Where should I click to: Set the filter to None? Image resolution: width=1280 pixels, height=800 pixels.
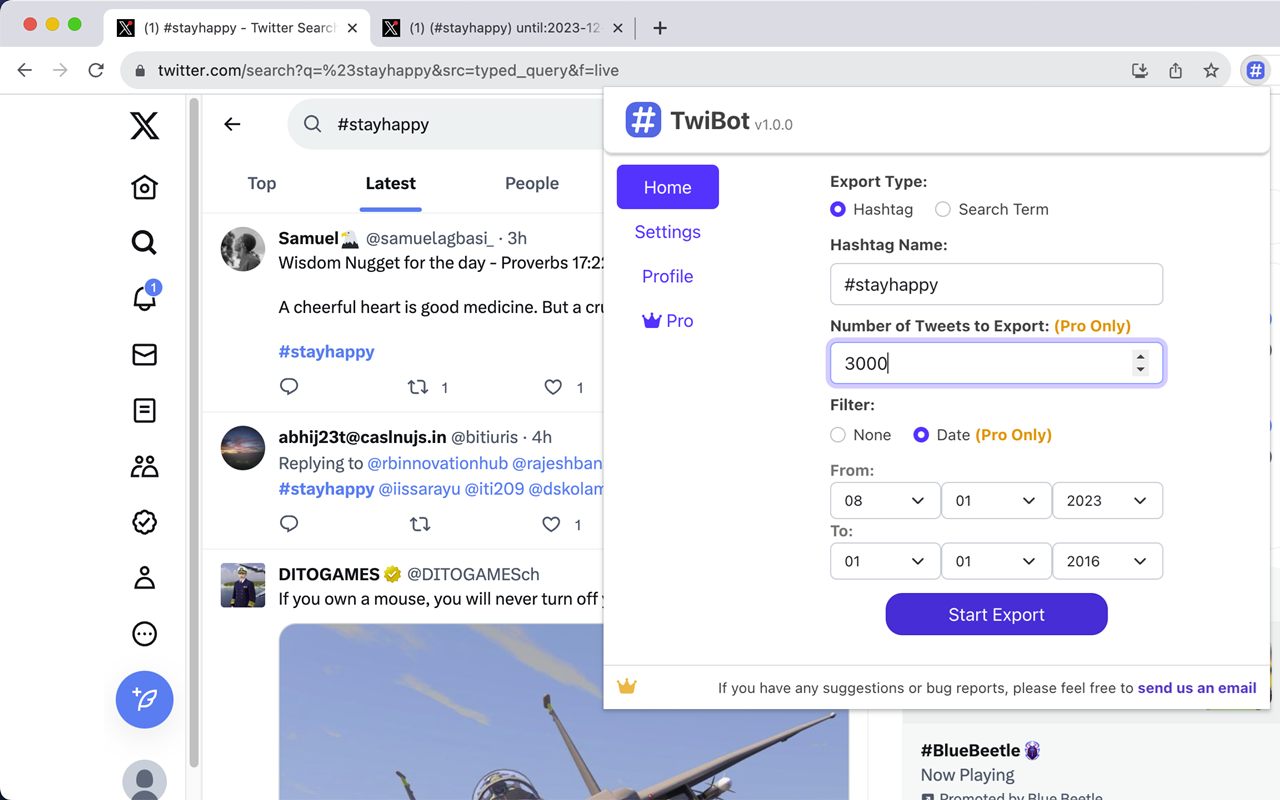(837, 434)
